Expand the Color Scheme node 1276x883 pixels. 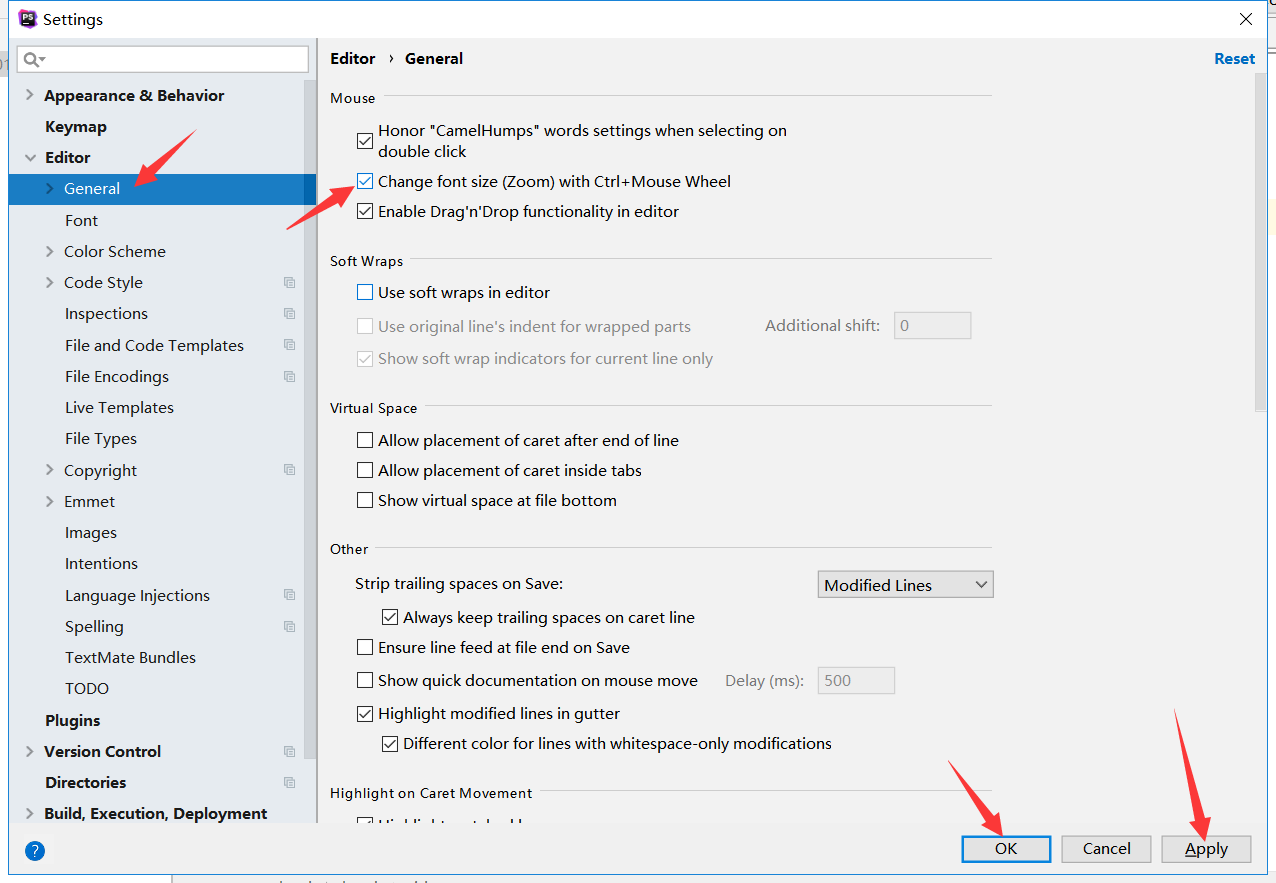[x=49, y=252]
